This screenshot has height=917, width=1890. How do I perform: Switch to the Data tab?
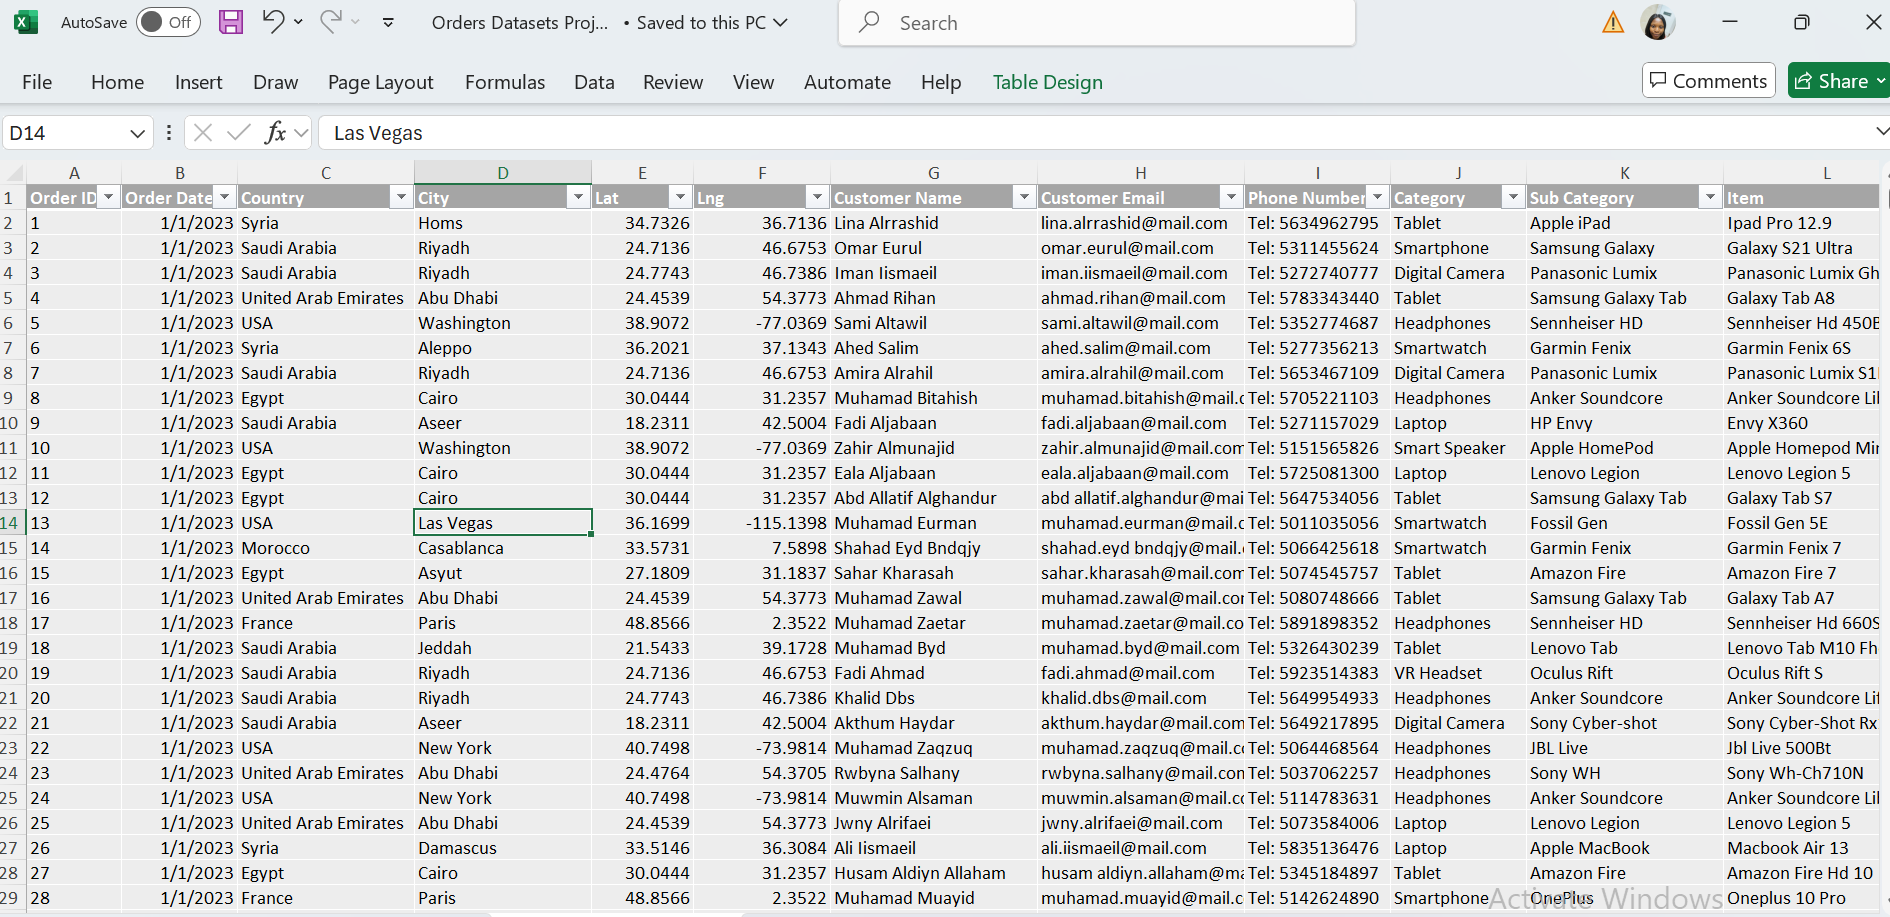point(594,82)
